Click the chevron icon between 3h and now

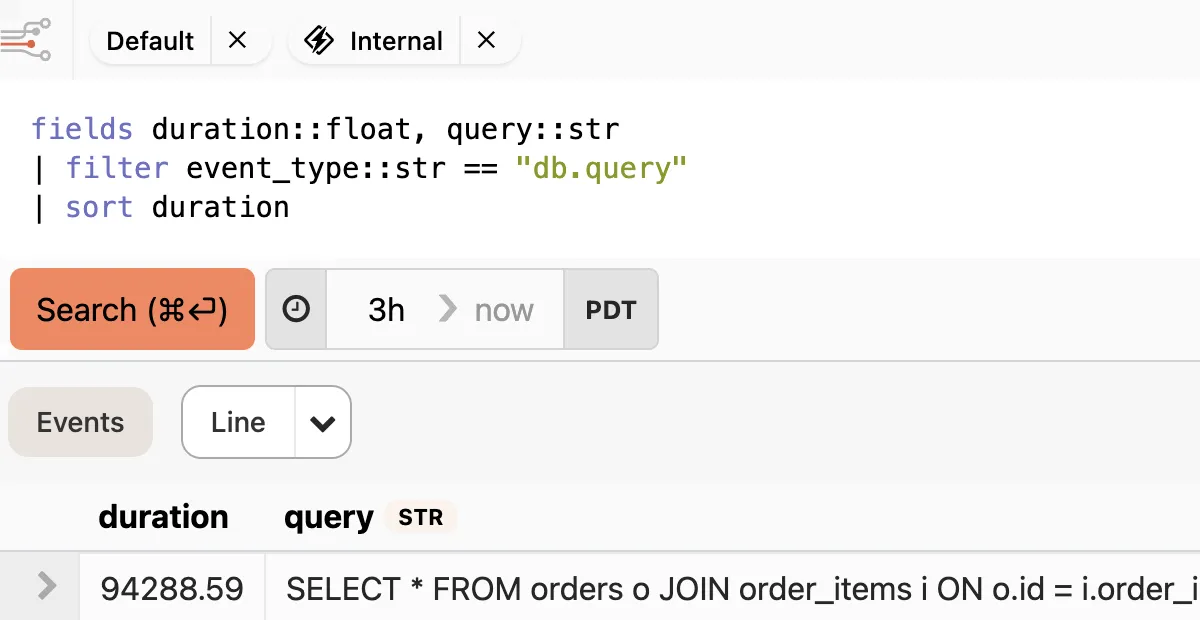(447, 309)
